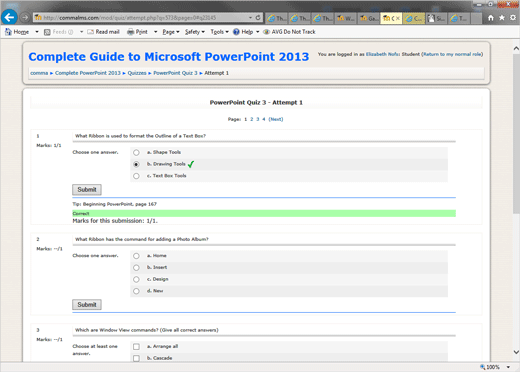This screenshot has height=372, width=520.
Task: Click the browser Forward arrow button
Action: tap(25, 17)
